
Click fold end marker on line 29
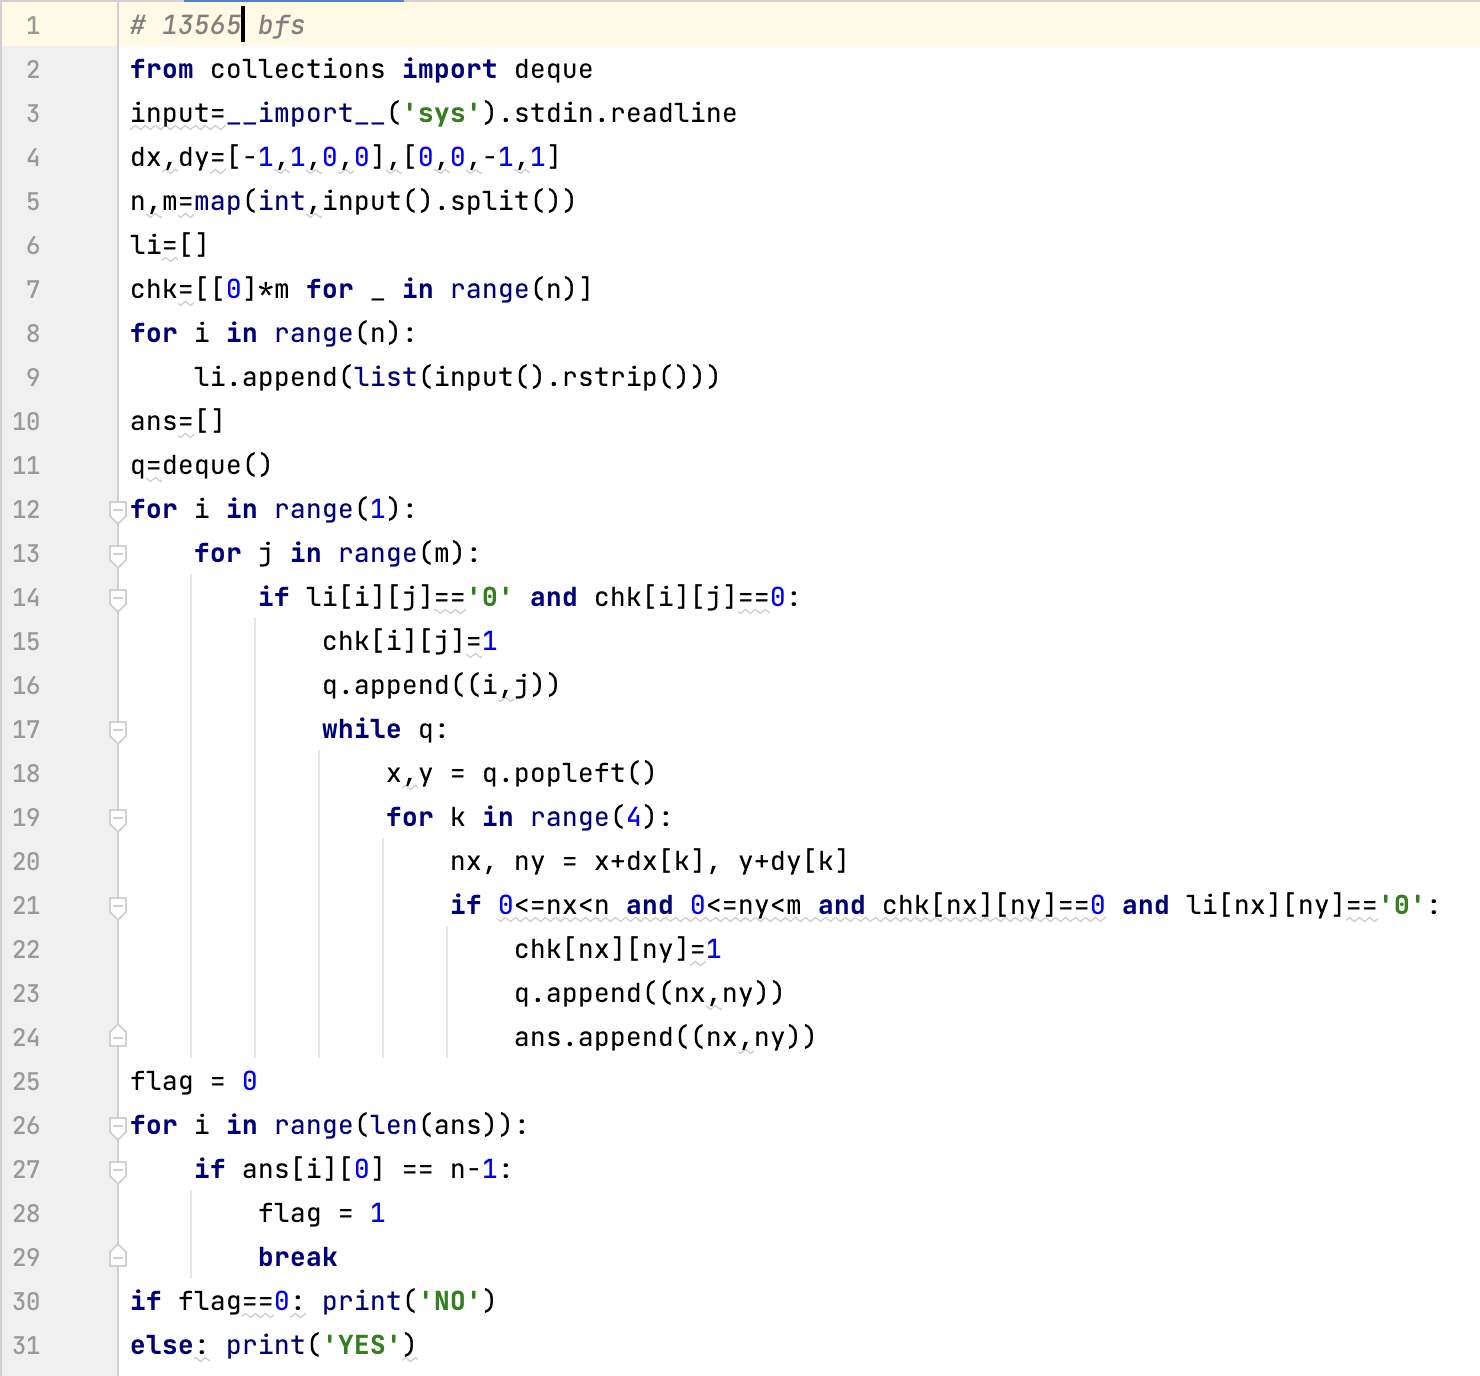point(118,1257)
